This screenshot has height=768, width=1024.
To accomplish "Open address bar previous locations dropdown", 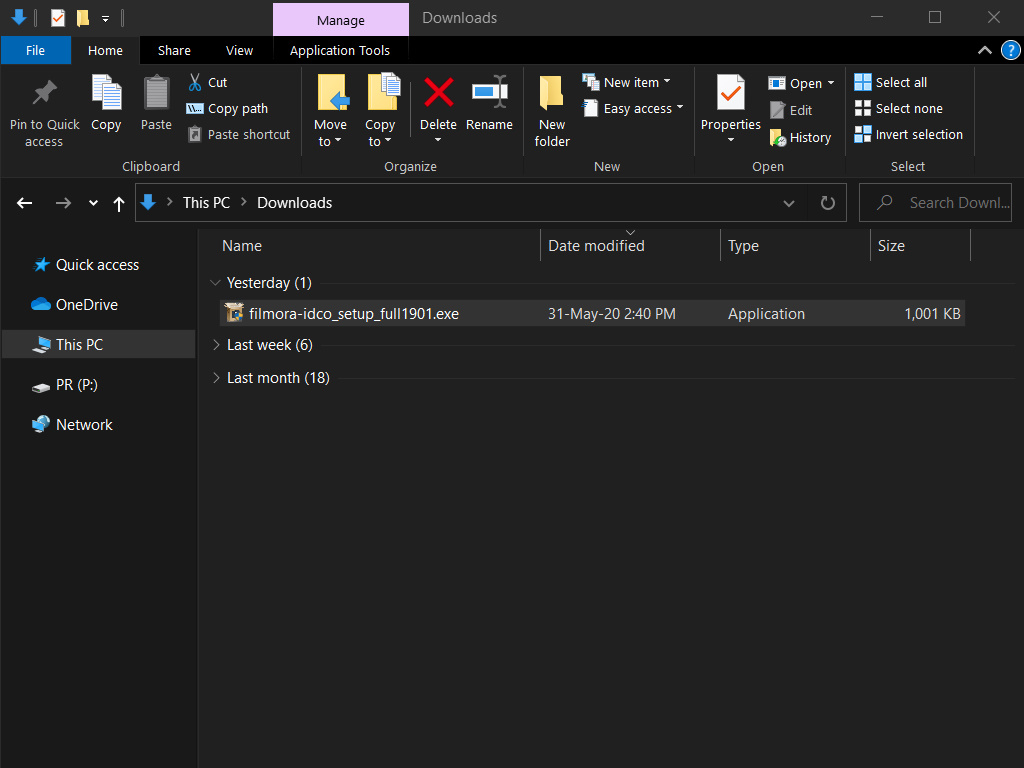I will pos(789,203).
